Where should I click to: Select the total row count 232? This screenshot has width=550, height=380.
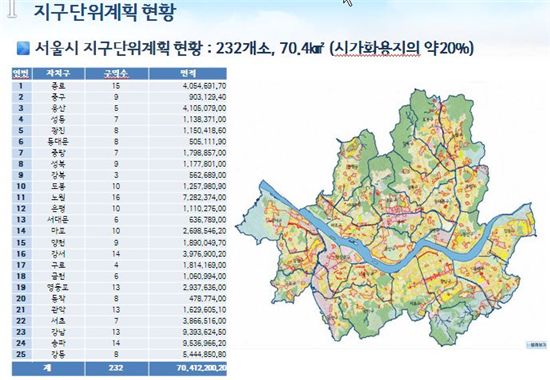(116, 368)
